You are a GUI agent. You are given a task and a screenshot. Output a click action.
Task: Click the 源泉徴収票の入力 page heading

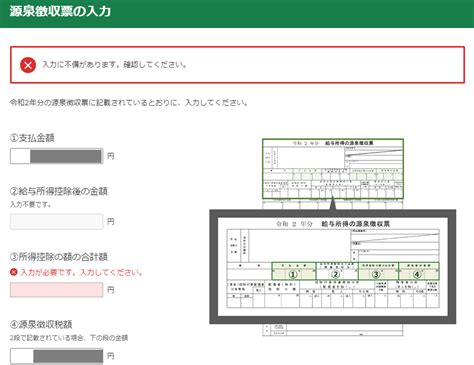(60, 11)
